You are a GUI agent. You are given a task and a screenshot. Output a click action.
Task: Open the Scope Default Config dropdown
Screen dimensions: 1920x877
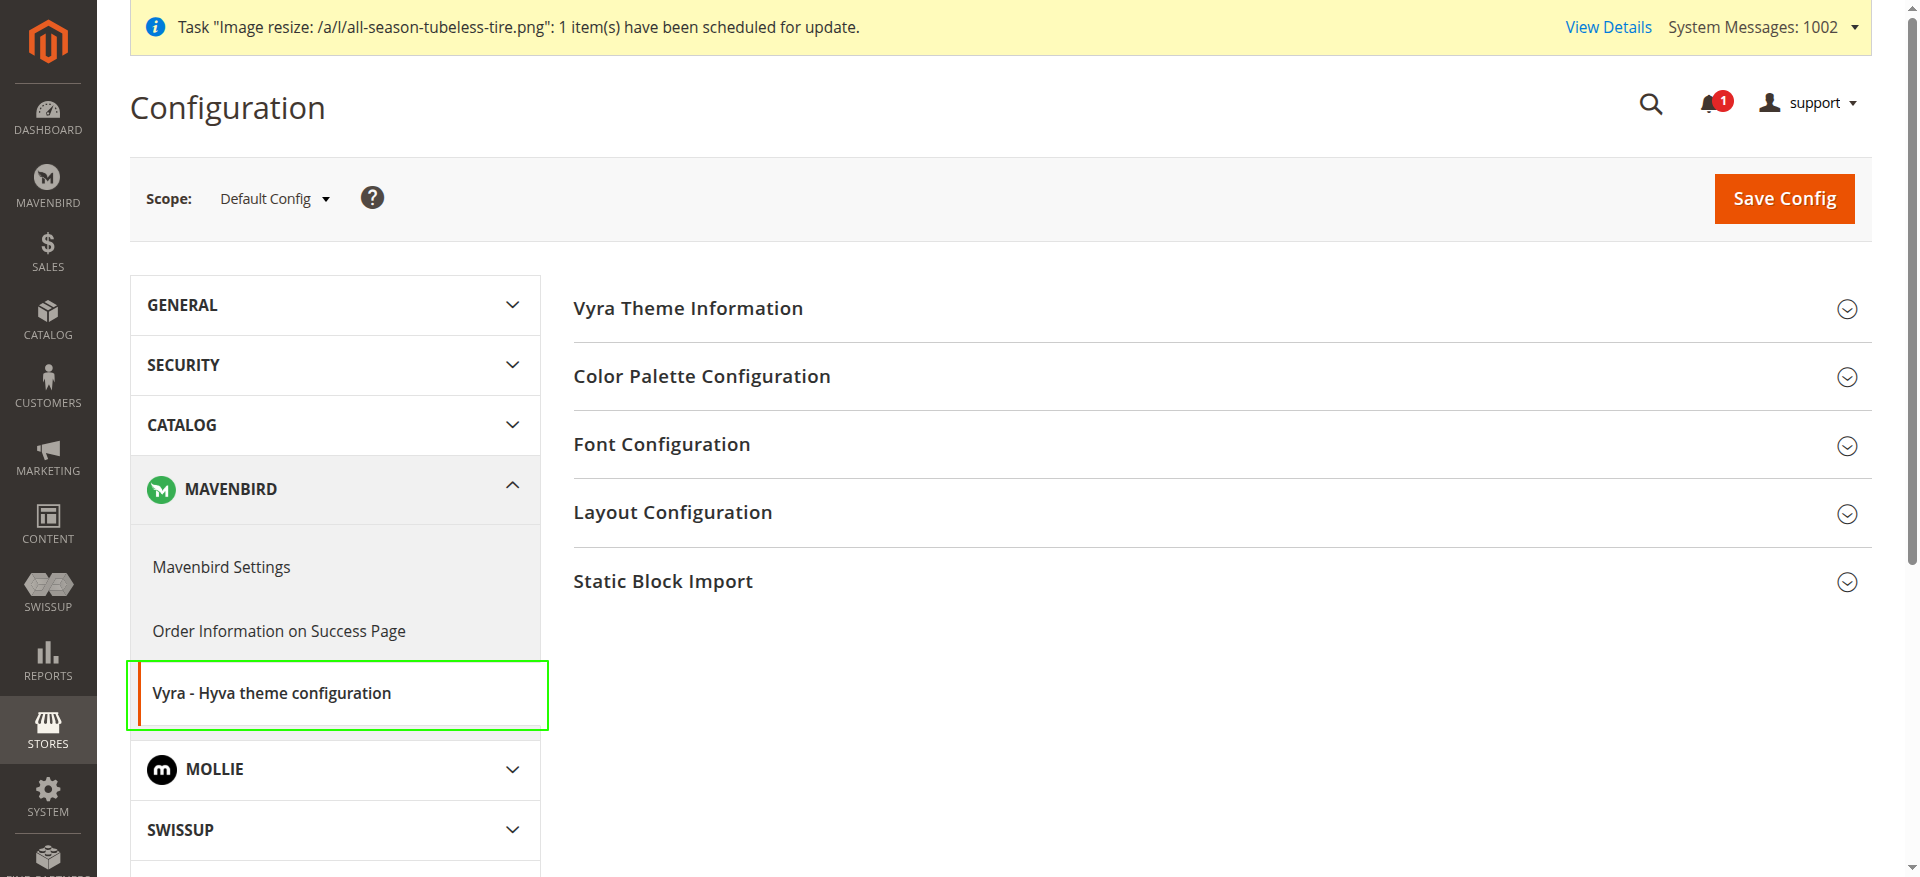point(275,199)
